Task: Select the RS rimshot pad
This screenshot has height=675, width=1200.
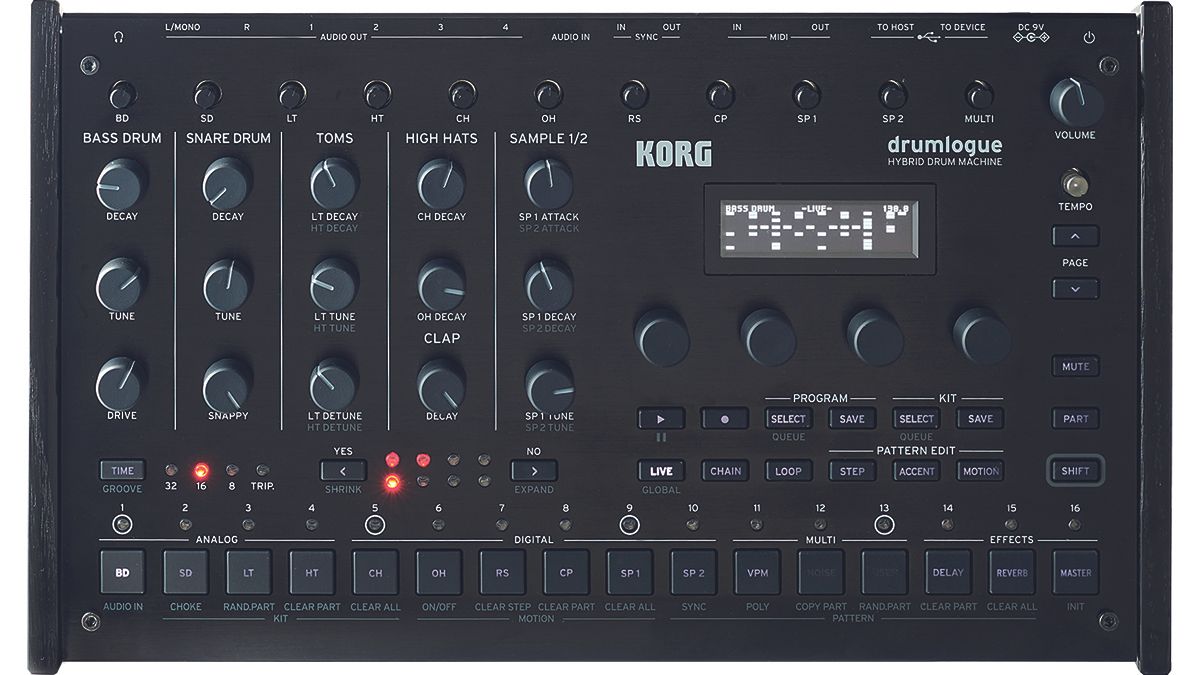Action: point(503,573)
